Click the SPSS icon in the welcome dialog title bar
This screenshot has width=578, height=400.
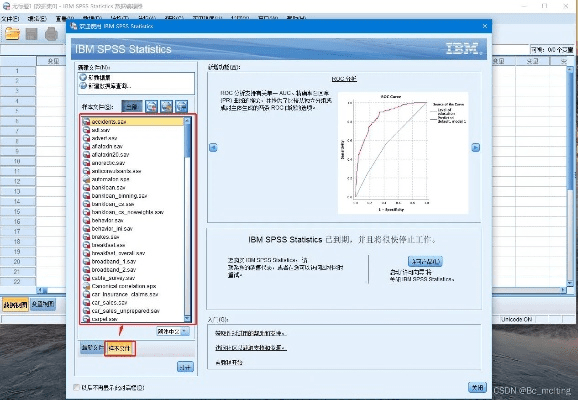pyautogui.click(x=73, y=26)
